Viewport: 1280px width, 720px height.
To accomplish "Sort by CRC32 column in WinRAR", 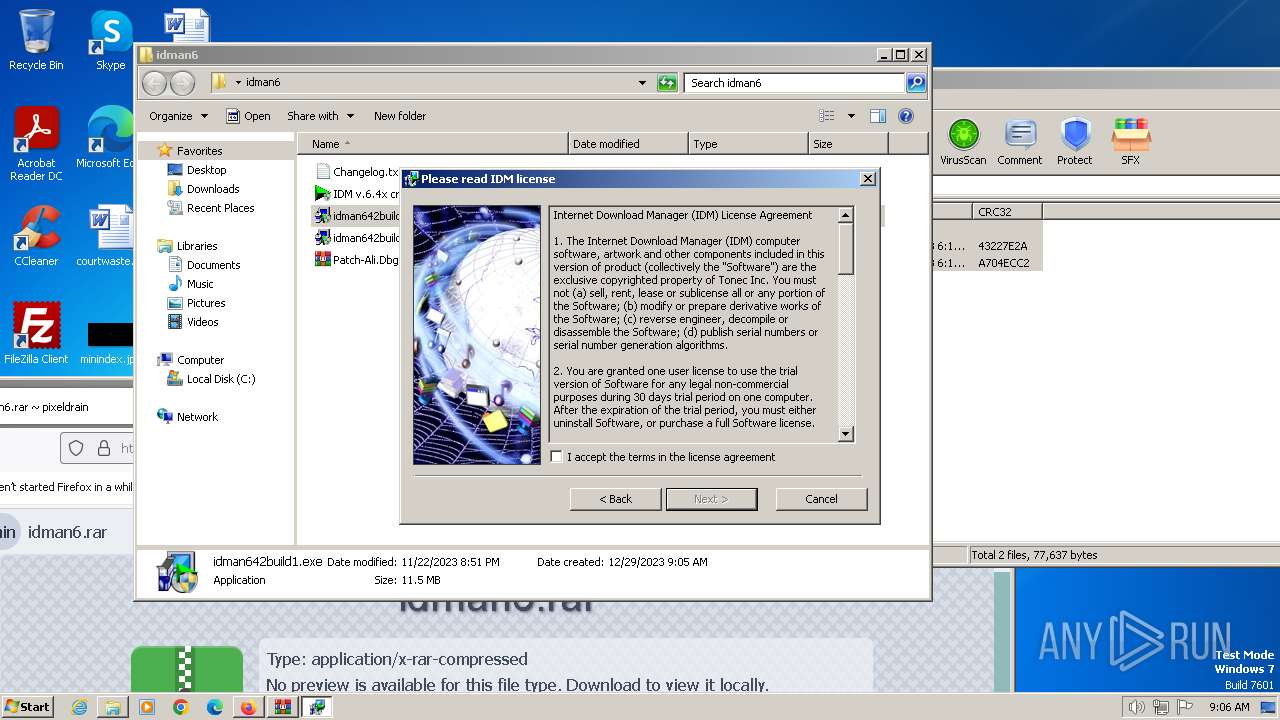I will (x=1006, y=212).
